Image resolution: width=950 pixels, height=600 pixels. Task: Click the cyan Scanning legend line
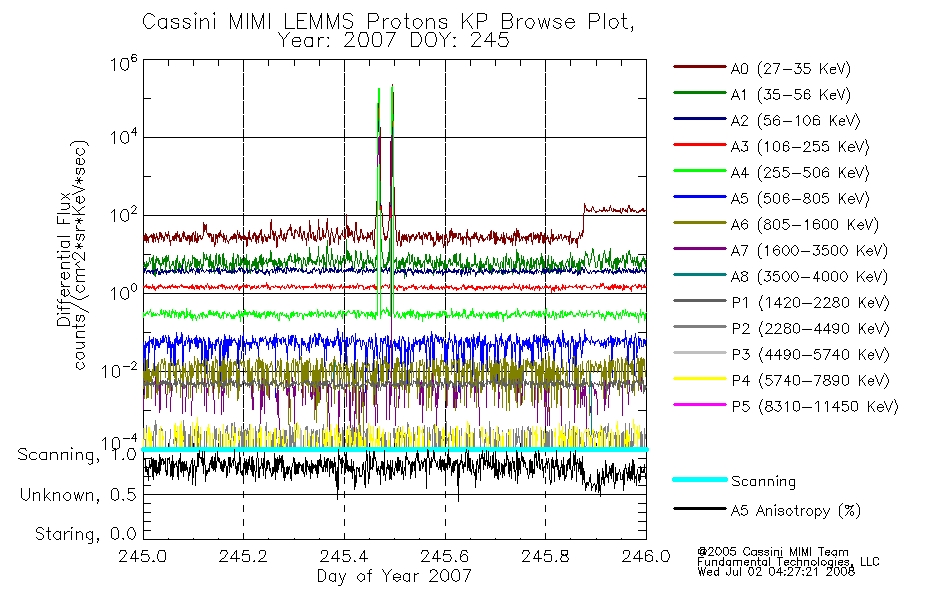[699, 479]
